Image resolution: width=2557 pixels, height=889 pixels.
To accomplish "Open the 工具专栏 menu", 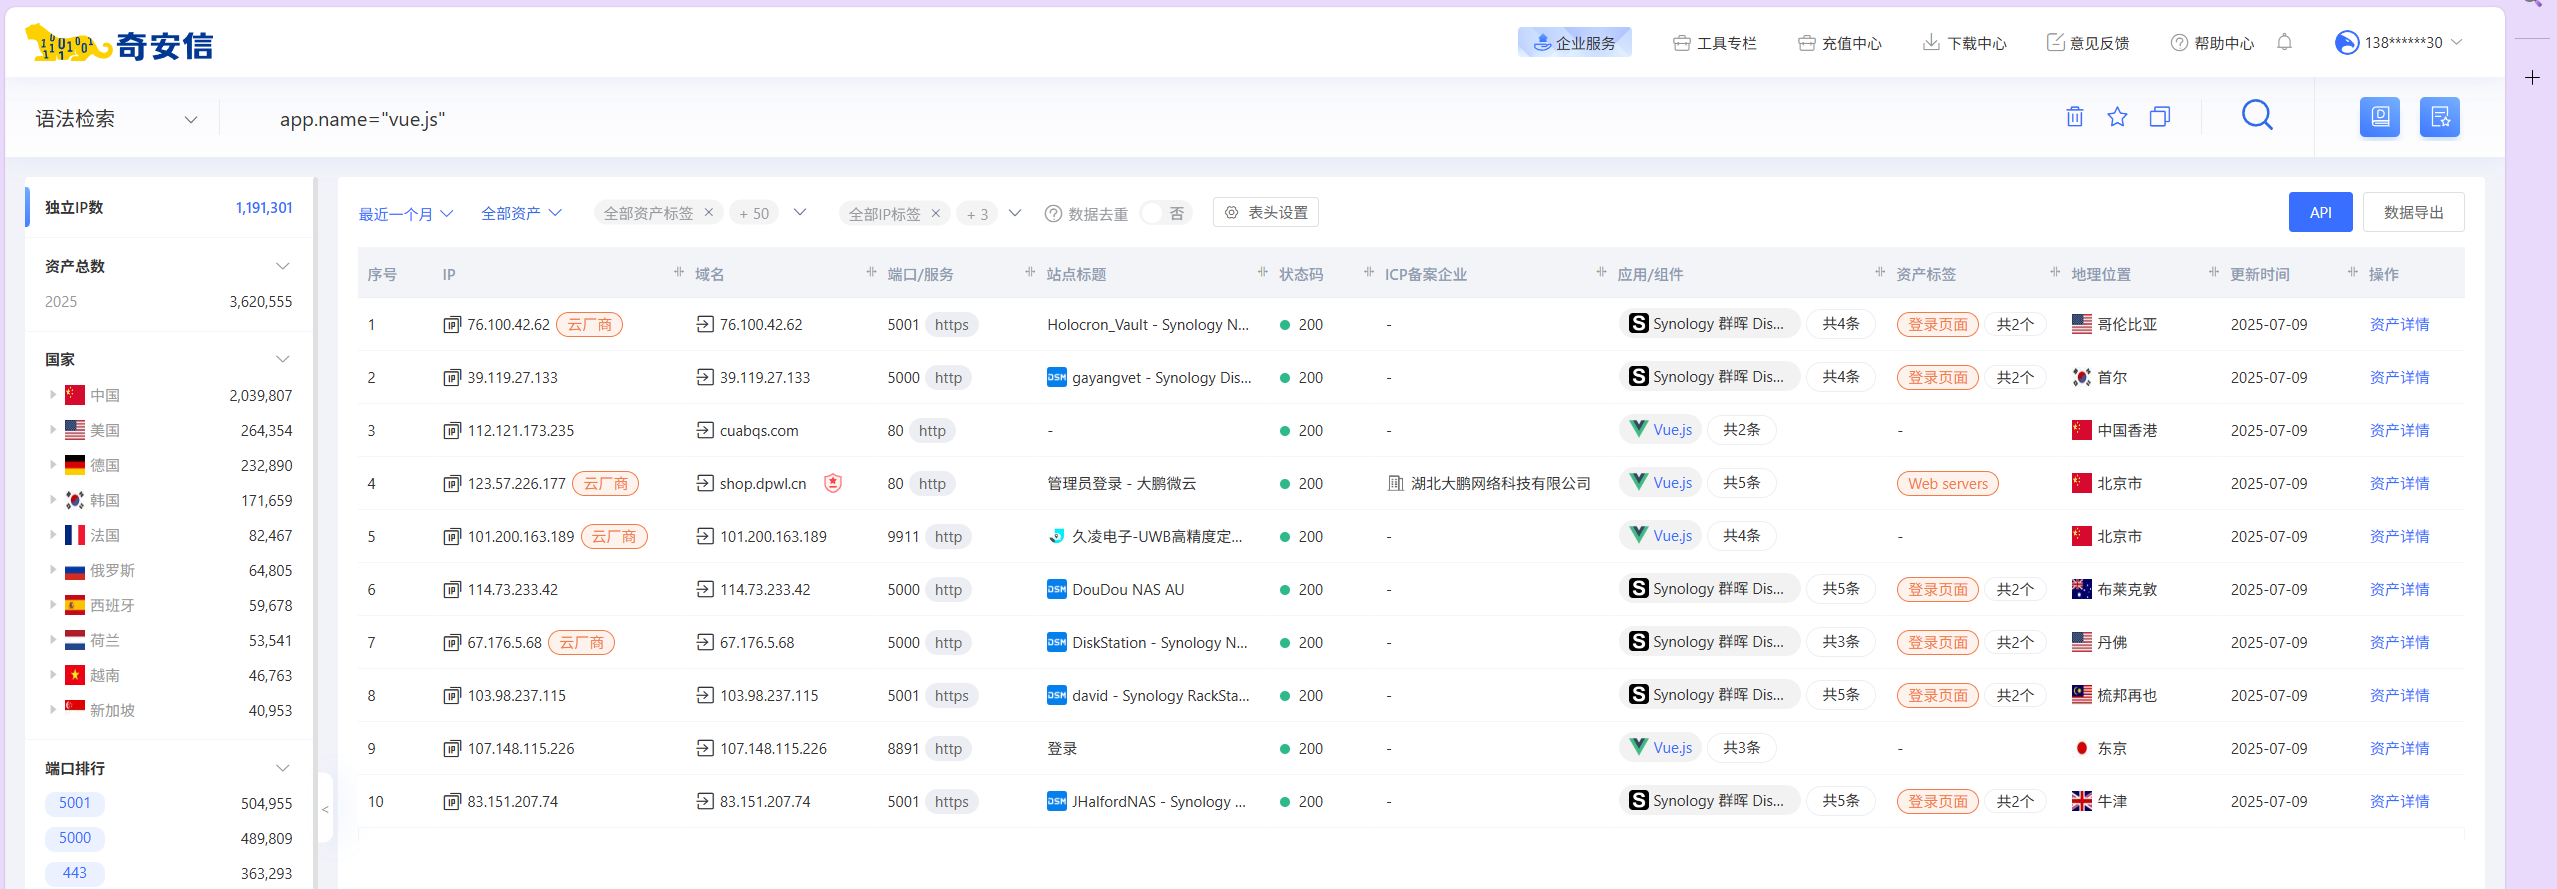I will [1715, 43].
